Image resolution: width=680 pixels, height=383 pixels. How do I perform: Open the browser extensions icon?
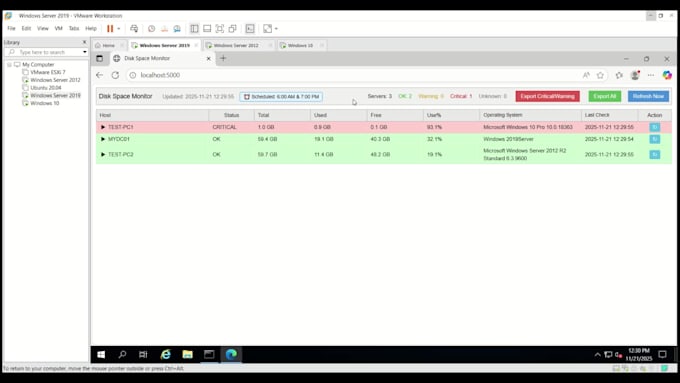[619, 75]
